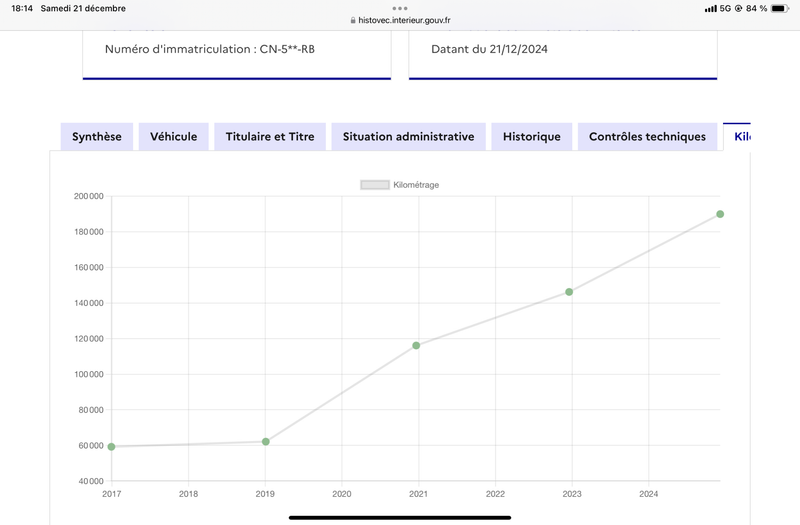Click the 180 000 y-axis label

(89, 232)
